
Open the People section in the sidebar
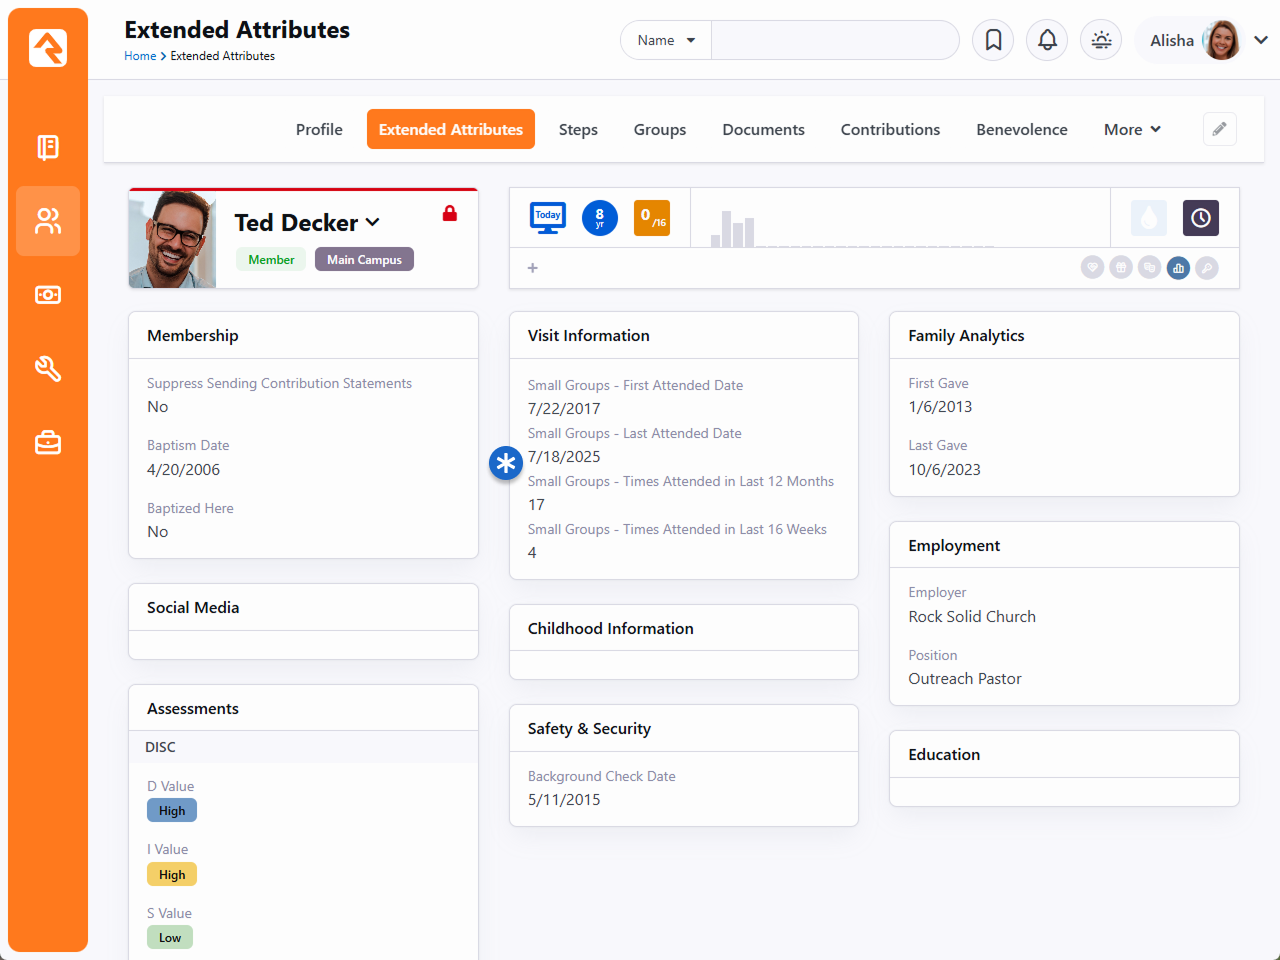[x=48, y=221]
